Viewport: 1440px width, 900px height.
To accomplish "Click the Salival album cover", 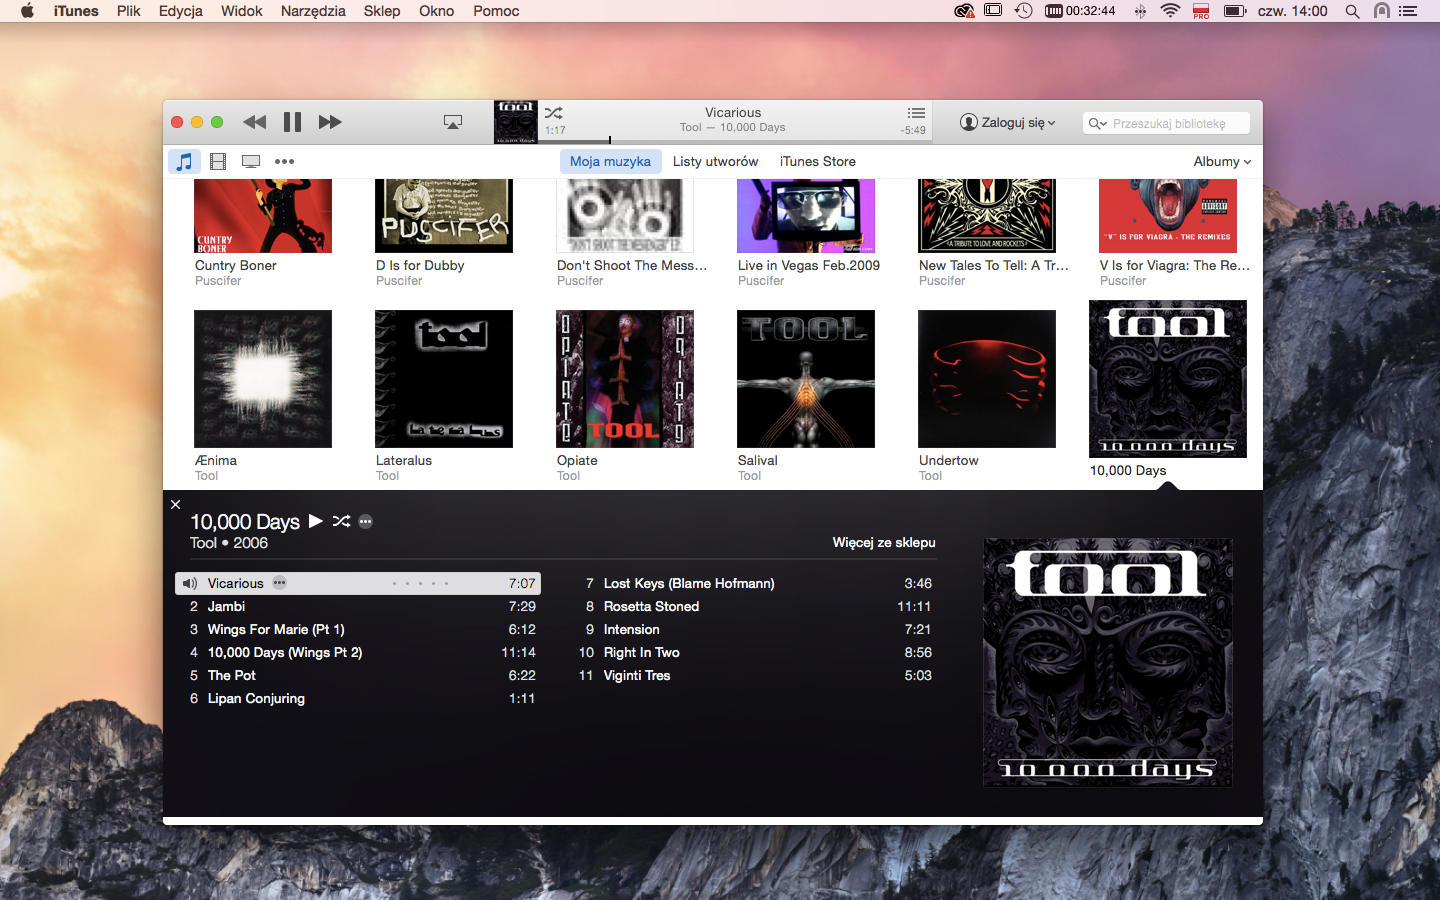I will 806,379.
